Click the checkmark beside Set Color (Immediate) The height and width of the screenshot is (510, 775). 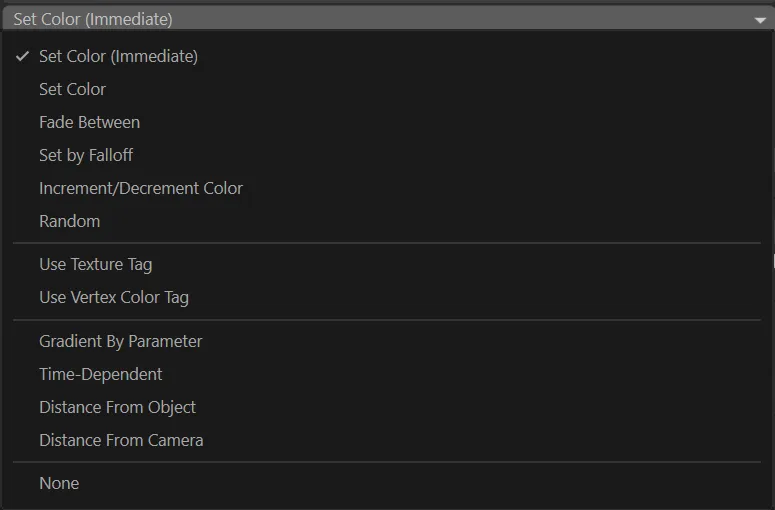(22, 57)
